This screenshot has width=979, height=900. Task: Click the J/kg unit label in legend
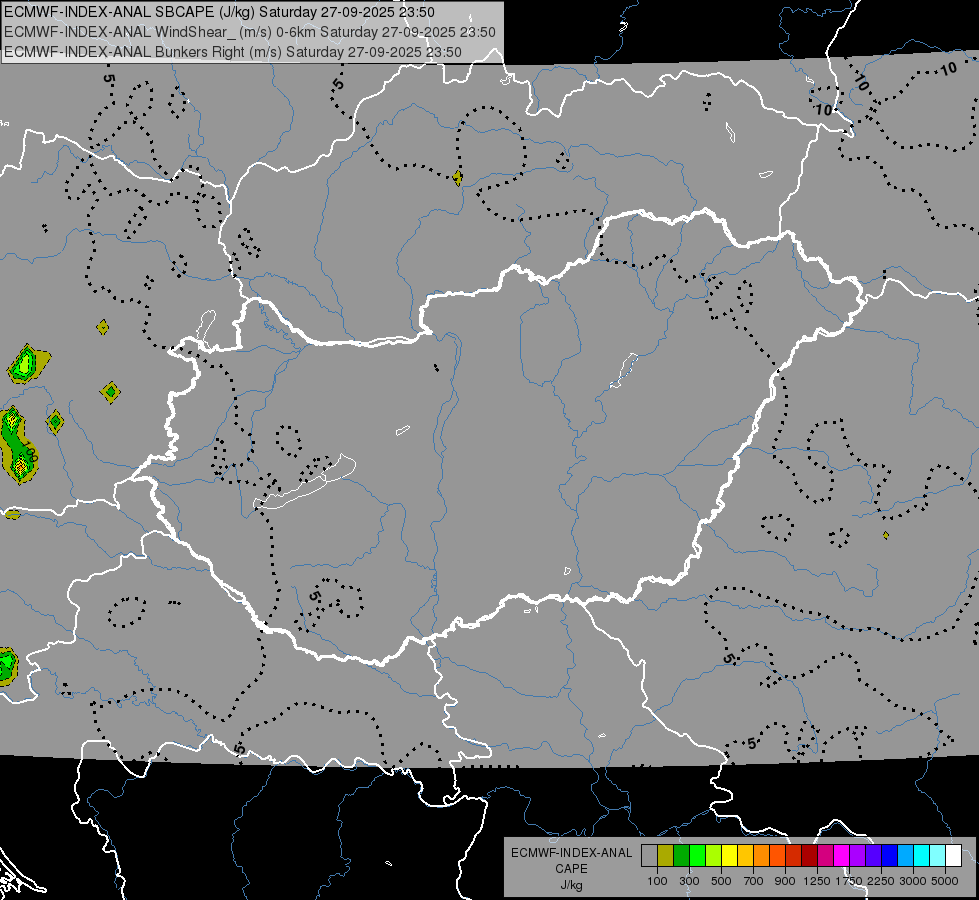click(x=571, y=886)
